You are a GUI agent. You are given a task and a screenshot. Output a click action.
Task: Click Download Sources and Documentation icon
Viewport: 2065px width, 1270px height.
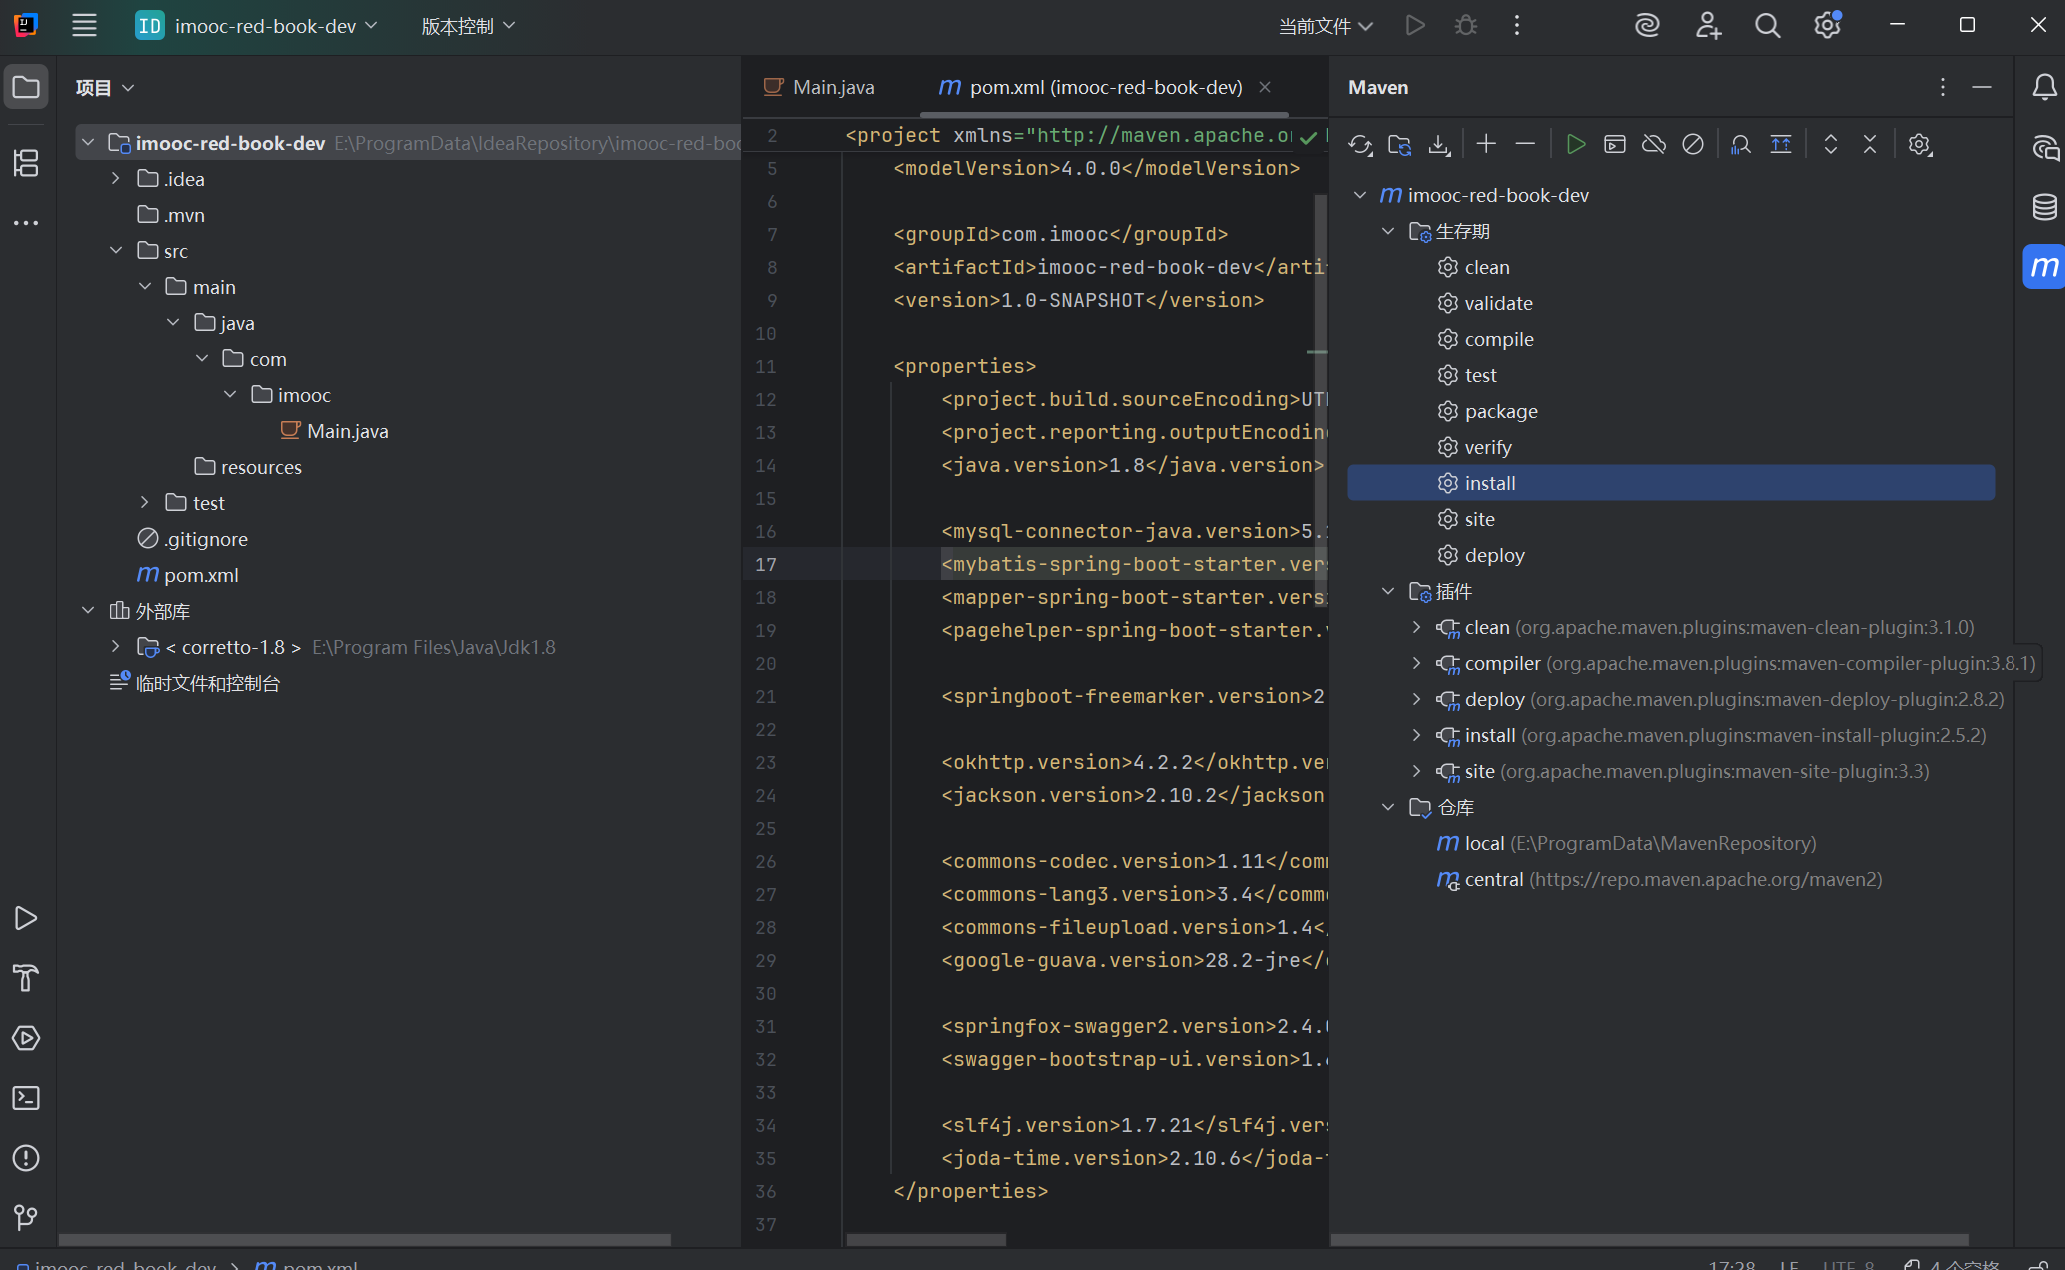click(x=1439, y=145)
